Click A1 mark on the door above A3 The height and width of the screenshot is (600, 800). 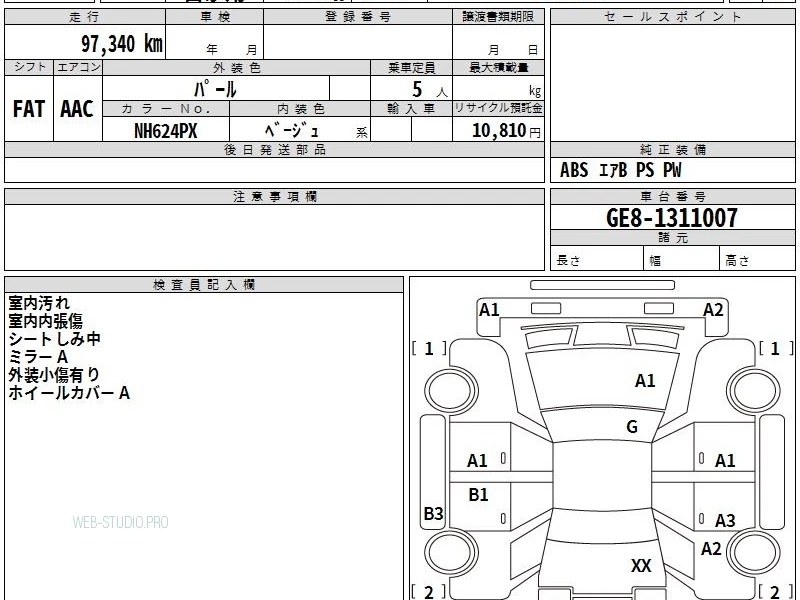(725, 461)
